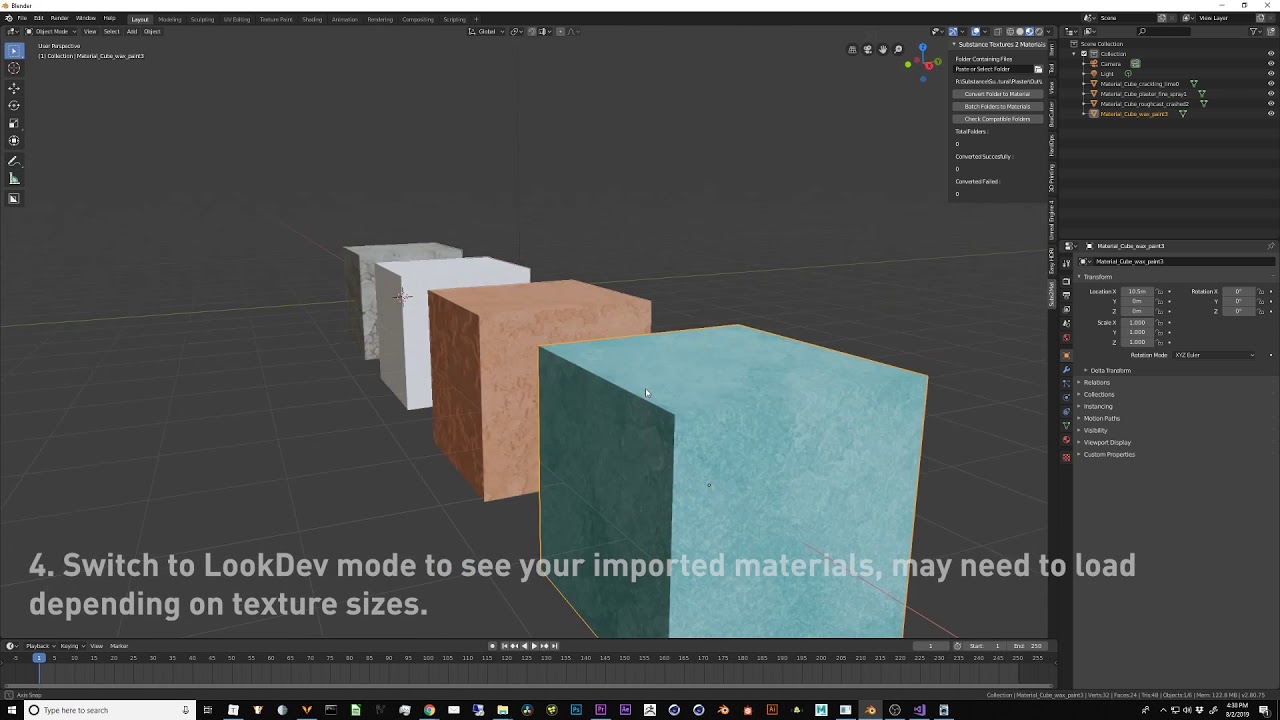Select the Rotate tool in the toolbar
Image resolution: width=1280 pixels, height=720 pixels.
click(14, 105)
